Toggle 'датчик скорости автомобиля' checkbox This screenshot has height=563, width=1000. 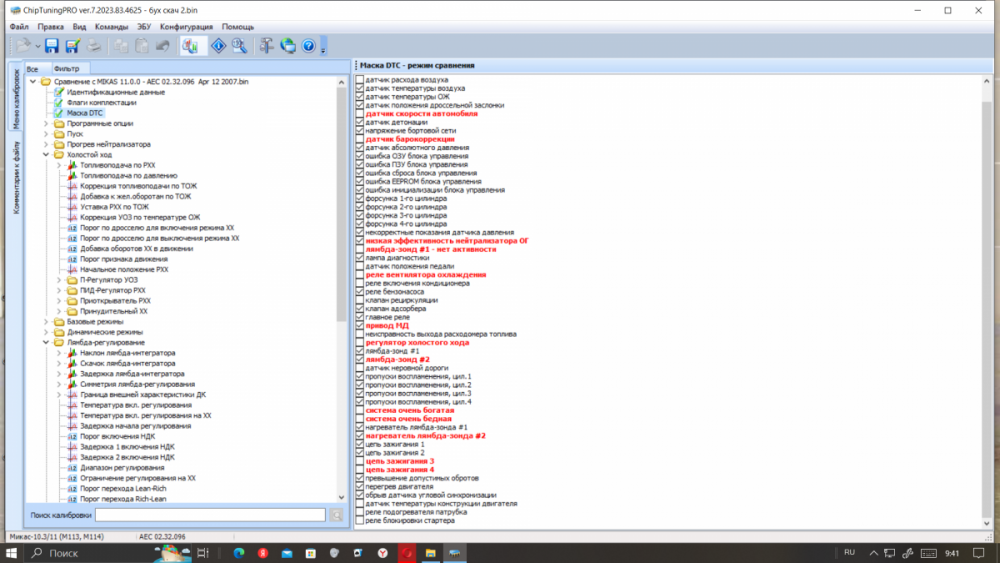pyautogui.click(x=360, y=113)
